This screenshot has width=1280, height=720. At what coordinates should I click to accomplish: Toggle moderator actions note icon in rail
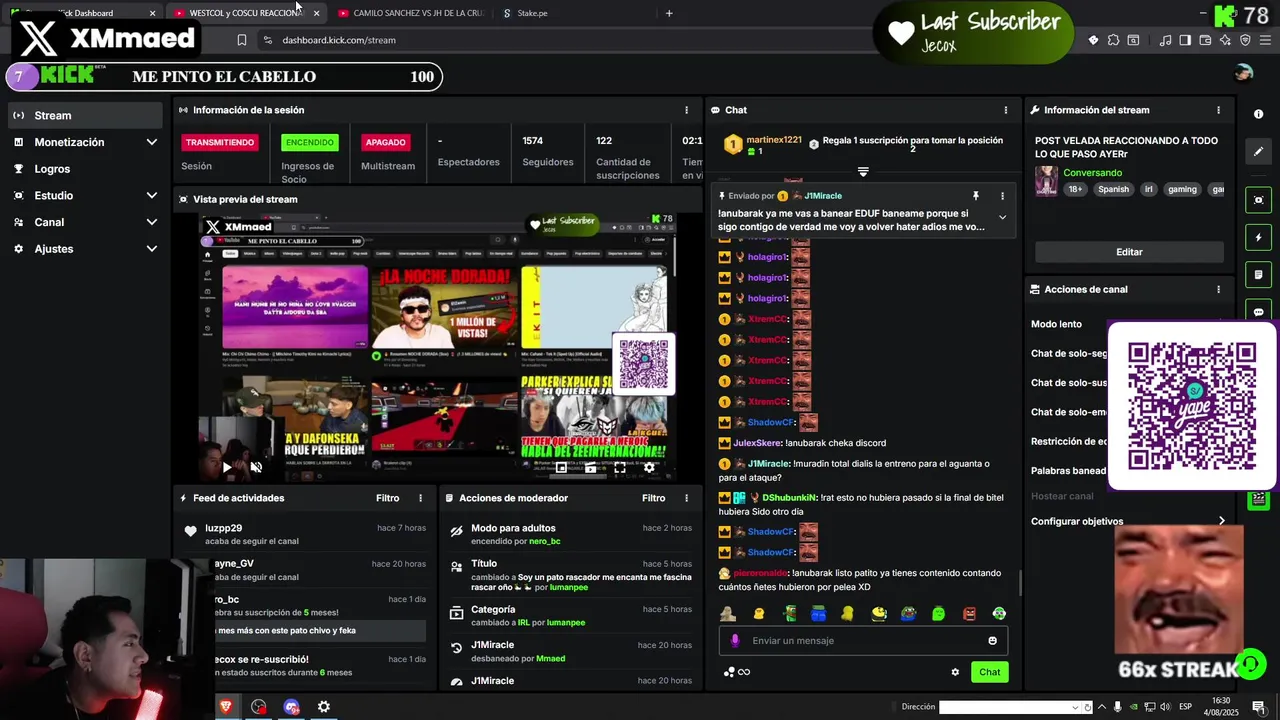[x=1259, y=275]
